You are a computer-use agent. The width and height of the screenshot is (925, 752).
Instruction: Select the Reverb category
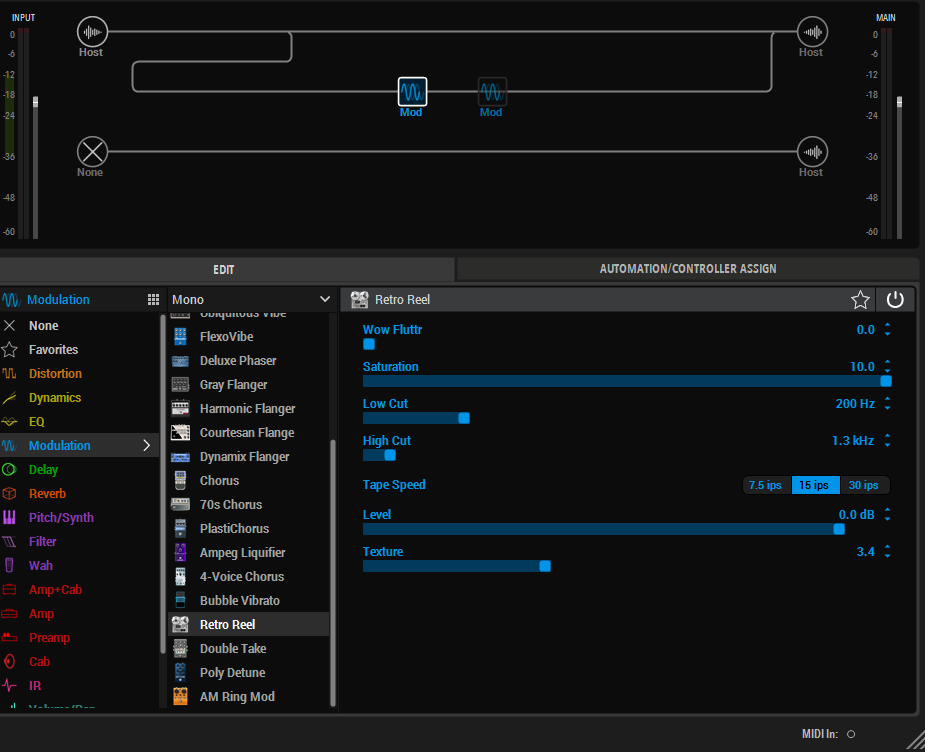(47, 494)
